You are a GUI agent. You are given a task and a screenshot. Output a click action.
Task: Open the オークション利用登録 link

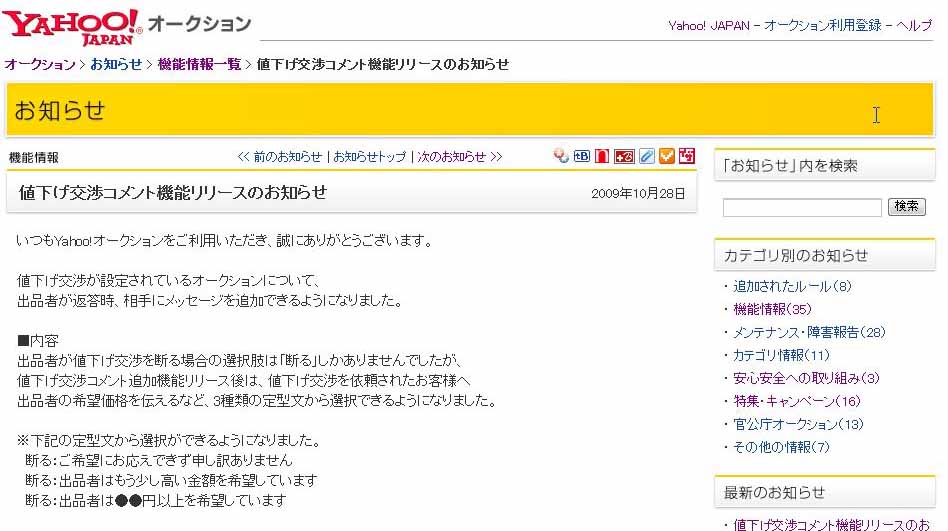point(822,25)
